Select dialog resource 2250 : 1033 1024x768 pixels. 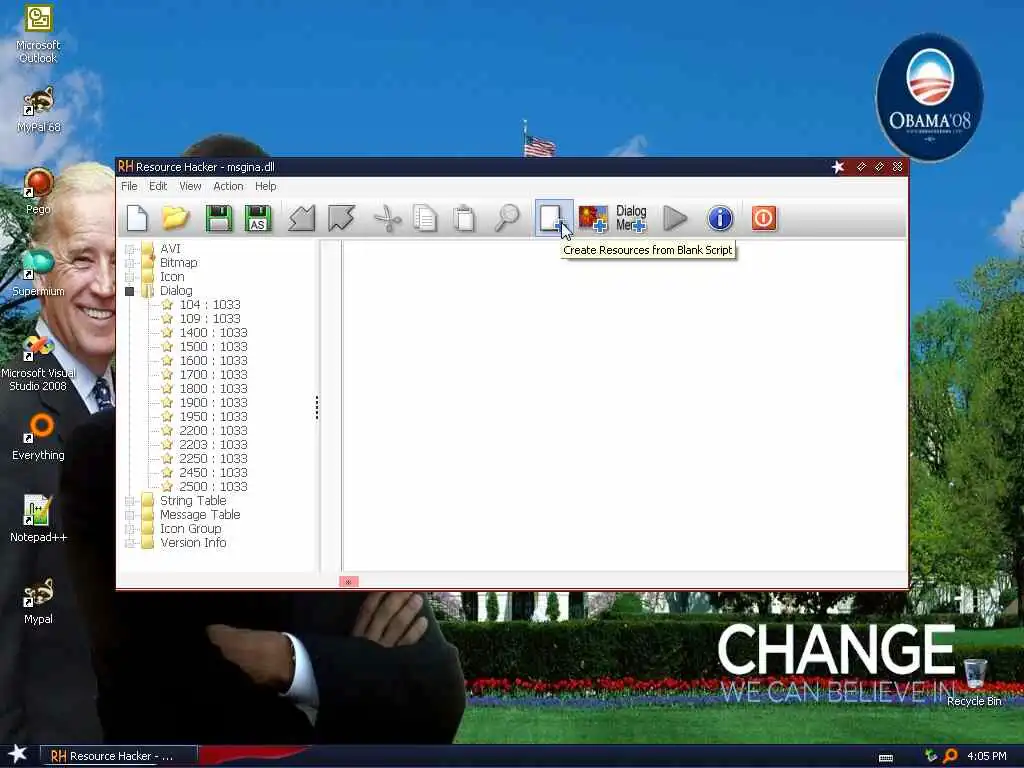[213, 459]
